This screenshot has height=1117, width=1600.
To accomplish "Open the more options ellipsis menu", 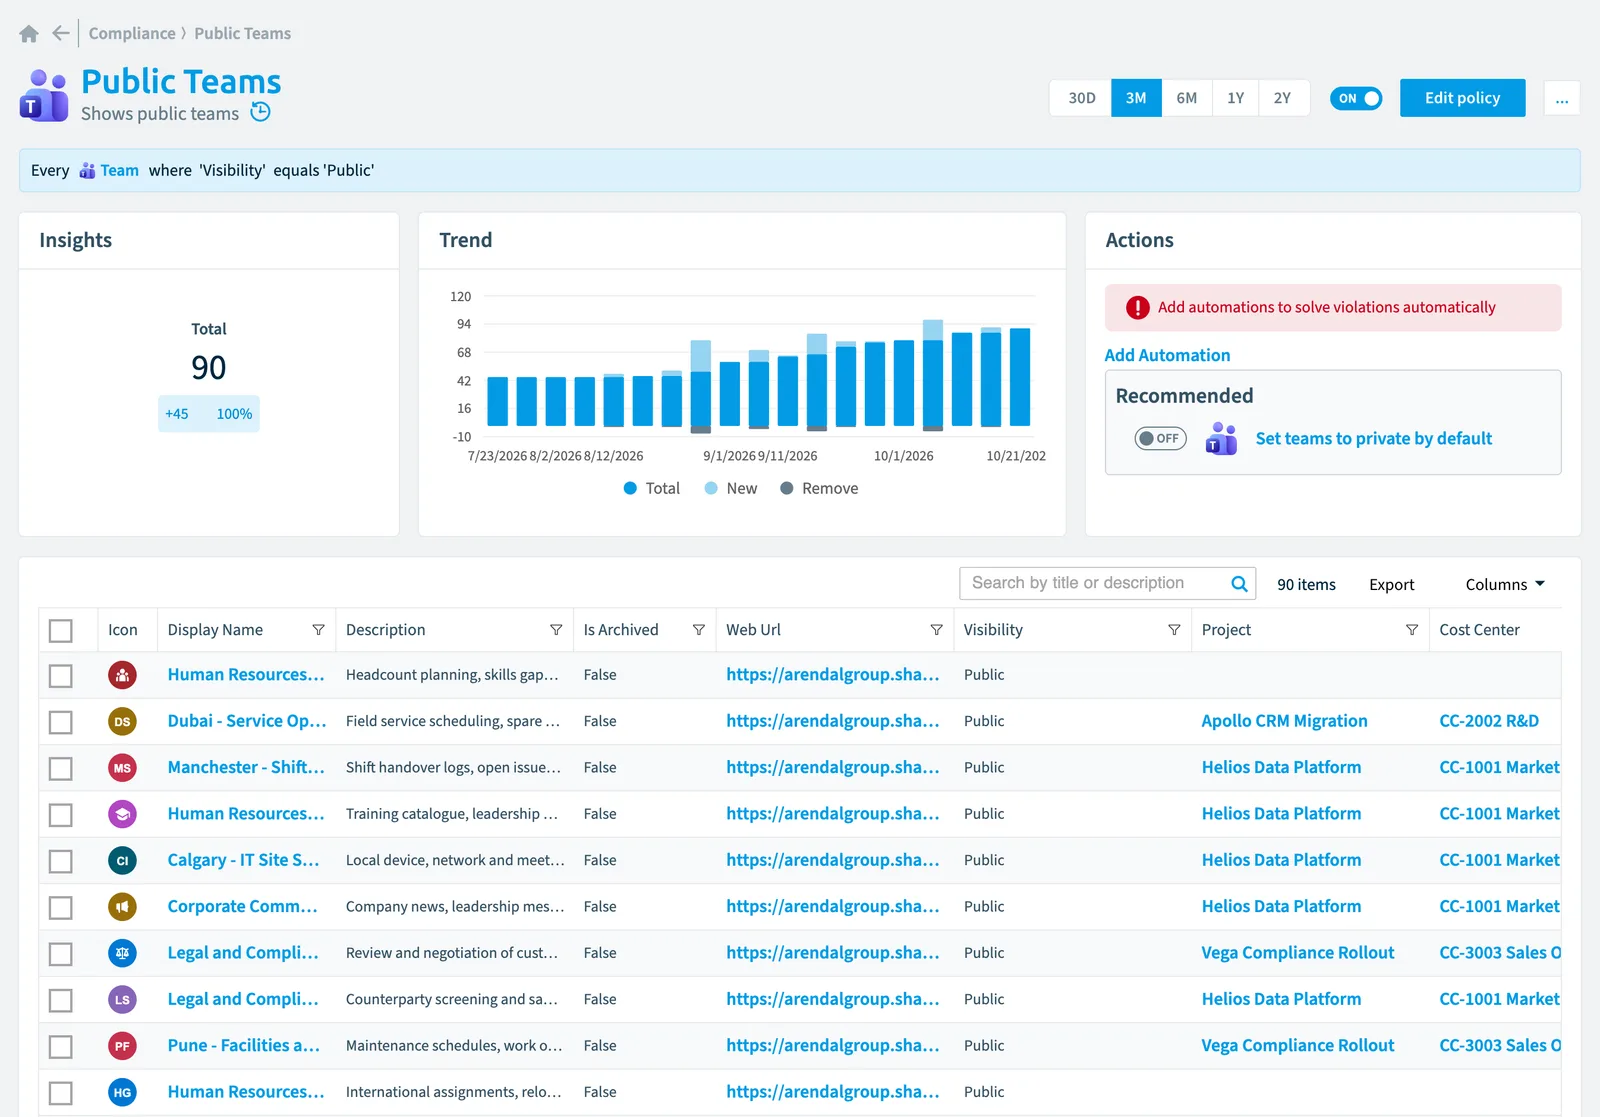I will click(1562, 98).
